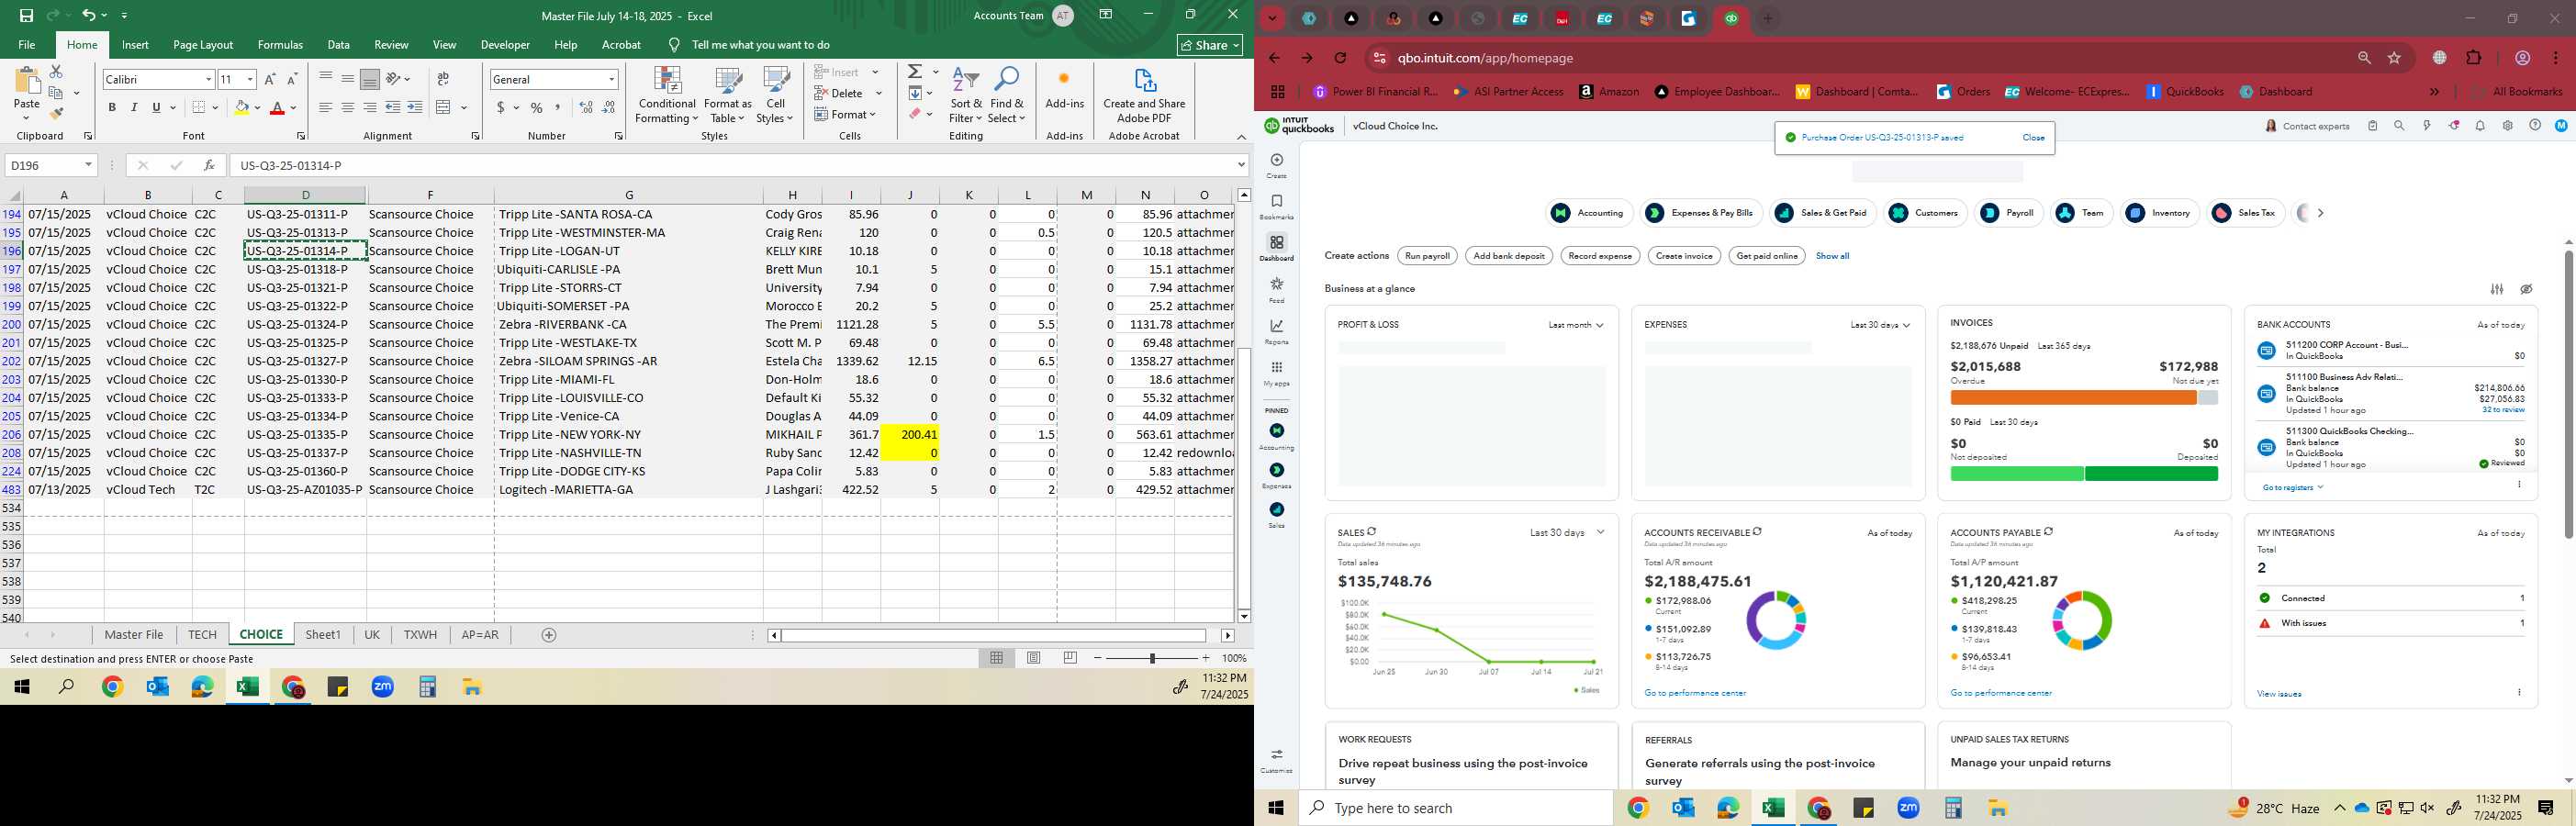Click the Undo arrow in Excel title bar
This screenshot has width=2576, height=826.
click(x=89, y=16)
